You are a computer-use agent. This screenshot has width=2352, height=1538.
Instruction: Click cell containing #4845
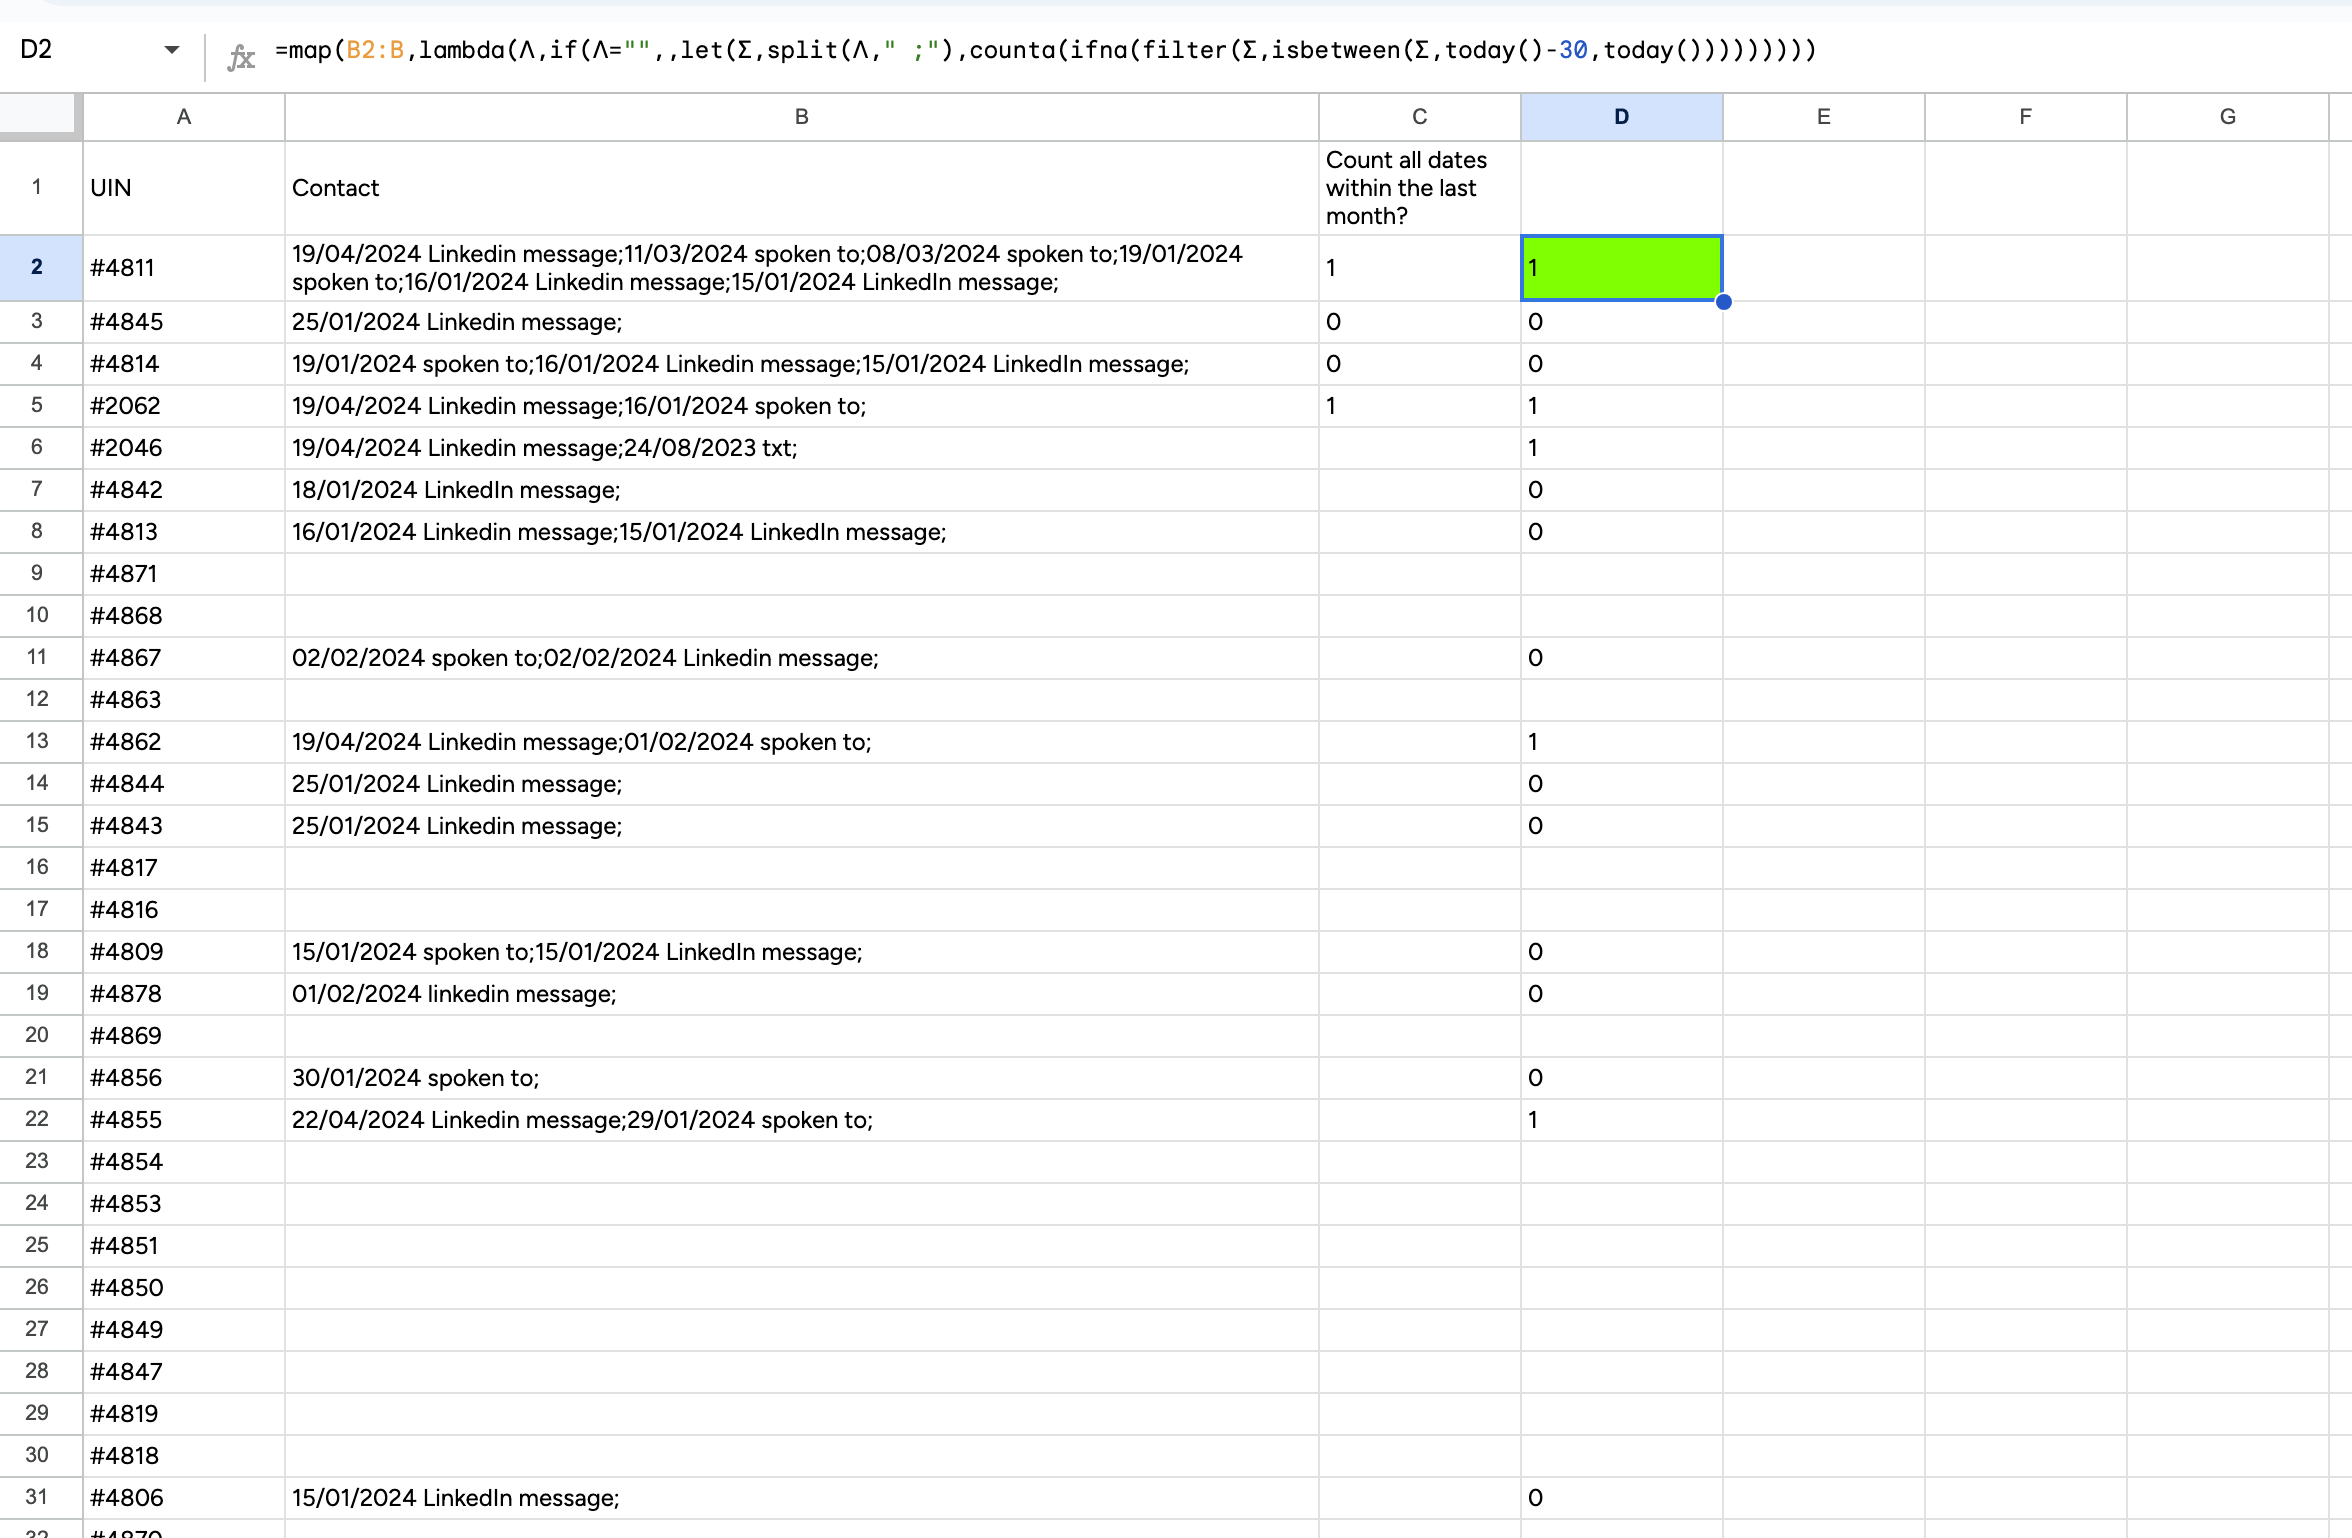tap(183, 322)
